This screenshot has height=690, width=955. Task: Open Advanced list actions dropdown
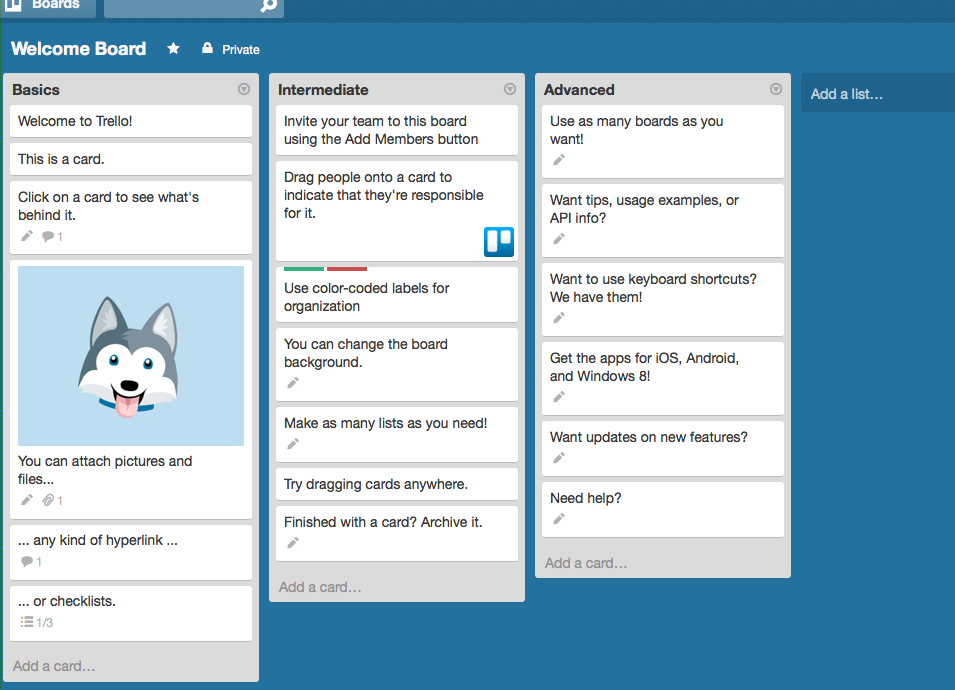pos(776,89)
